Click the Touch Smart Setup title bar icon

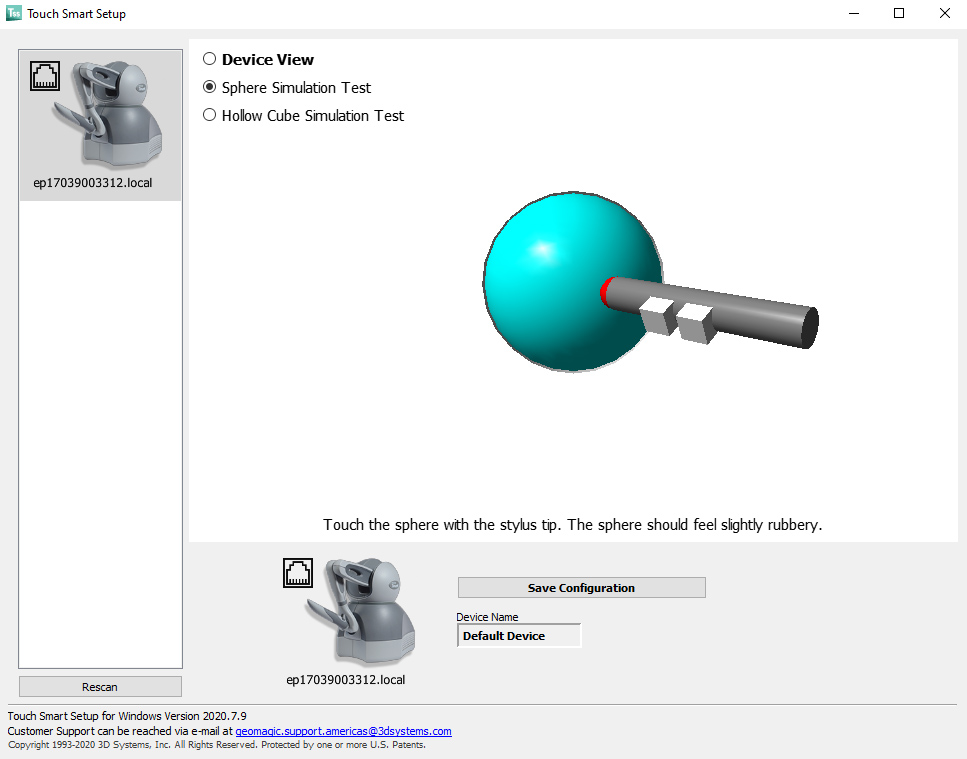14,13
